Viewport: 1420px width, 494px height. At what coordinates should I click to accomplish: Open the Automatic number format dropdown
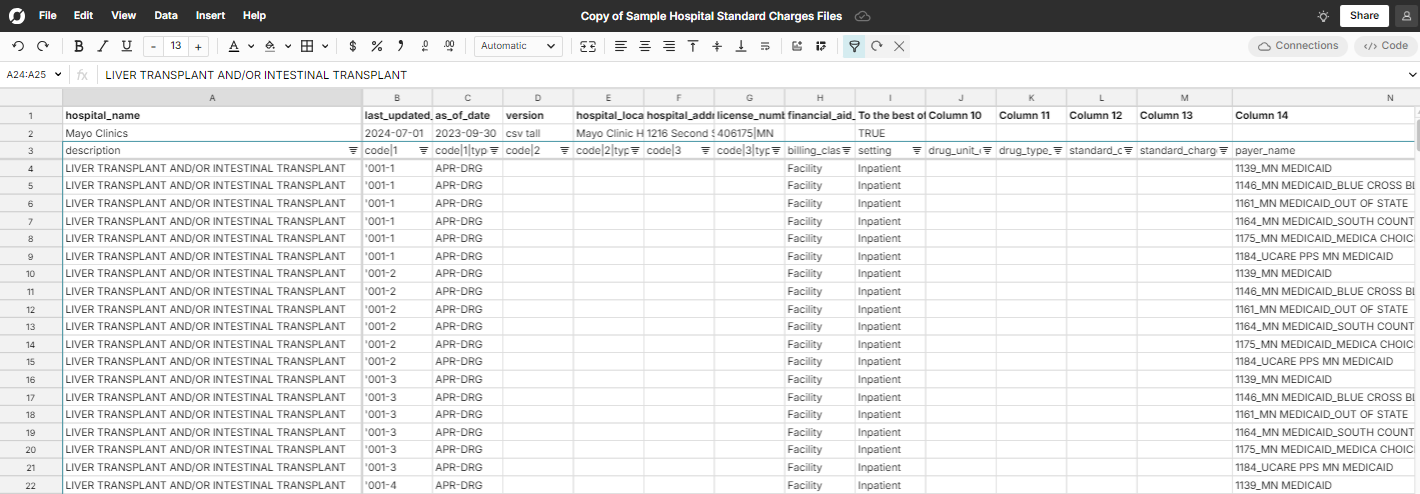pyautogui.click(x=517, y=46)
